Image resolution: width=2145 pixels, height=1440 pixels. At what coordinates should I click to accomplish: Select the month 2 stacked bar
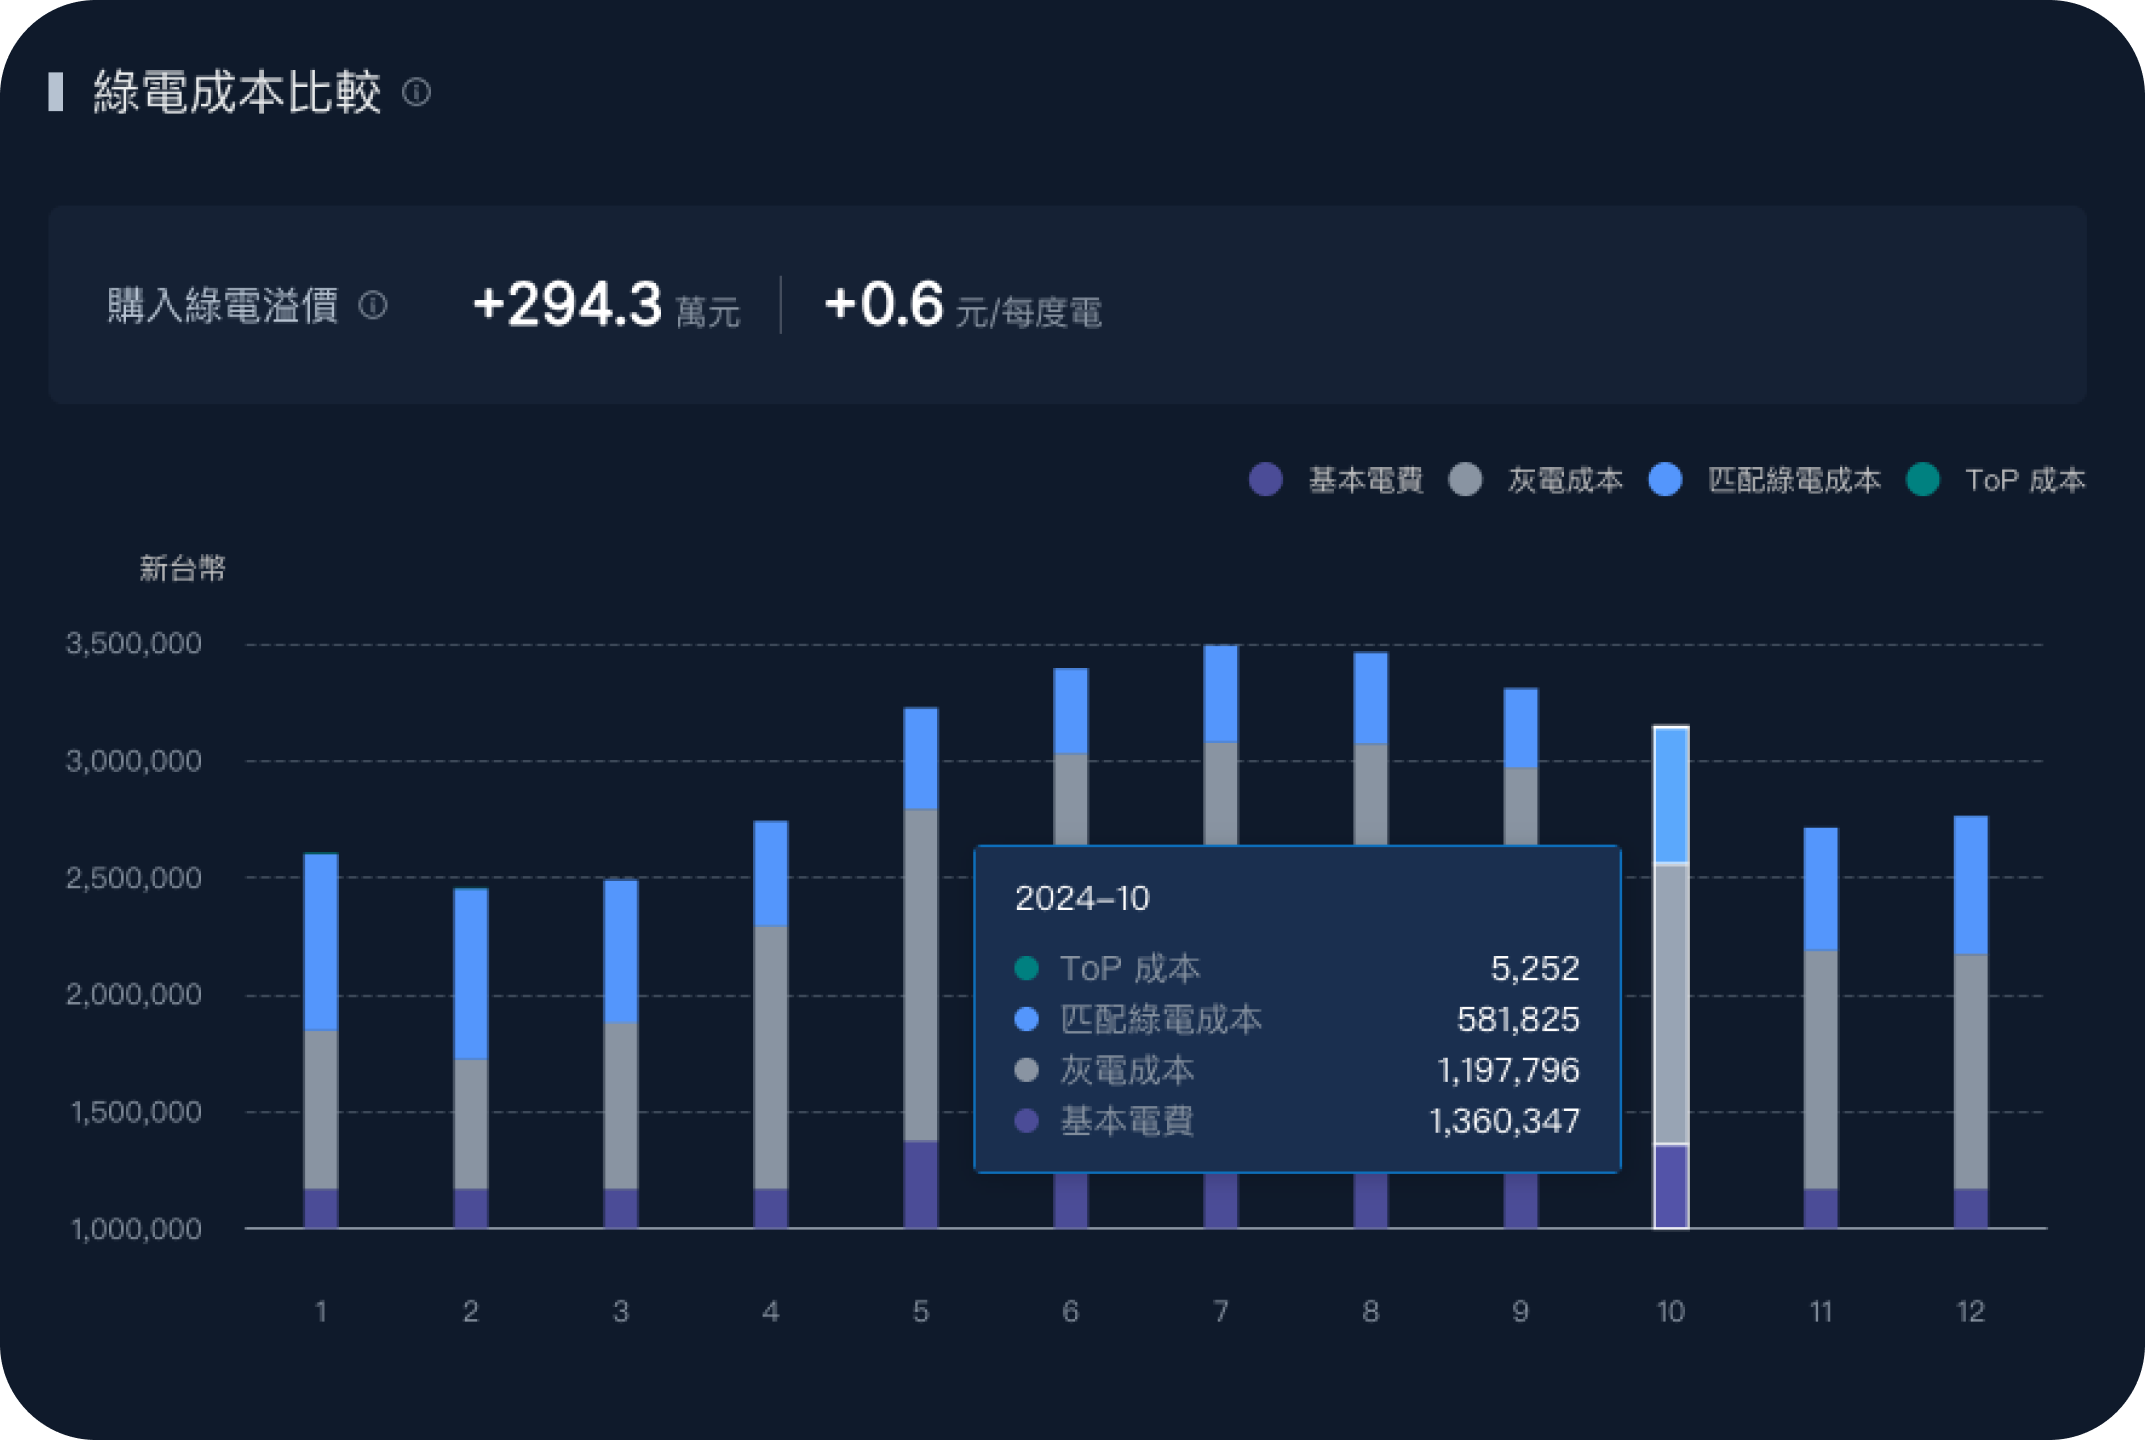point(471,1060)
